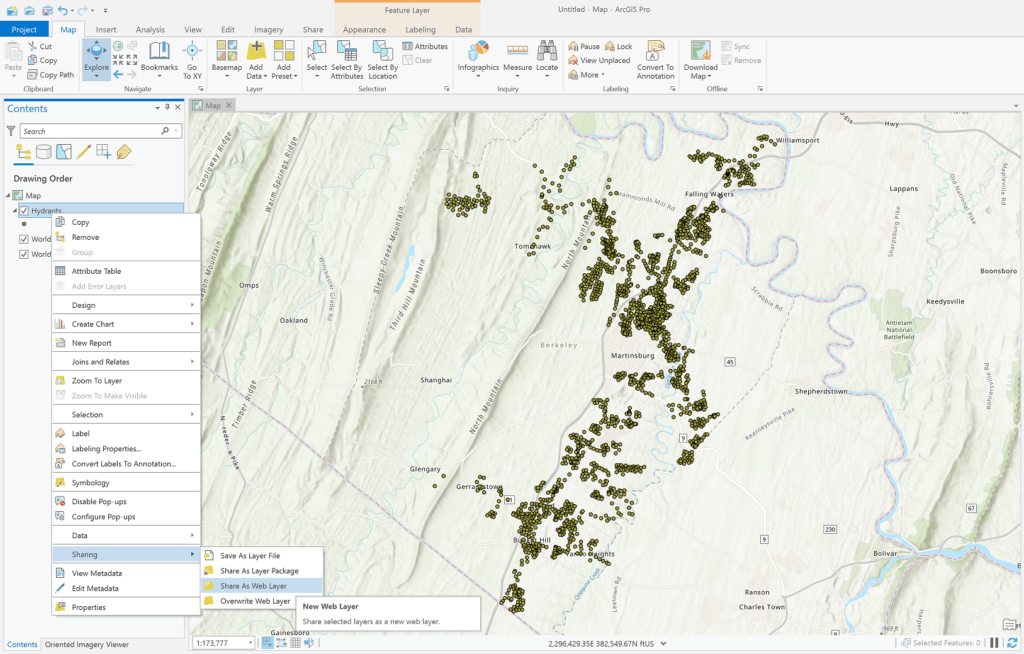Image resolution: width=1024 pixels, height=654 pixels.
Task: Click Symbology in the context menu
Action: pyautogui.click(x=90, y=483)
